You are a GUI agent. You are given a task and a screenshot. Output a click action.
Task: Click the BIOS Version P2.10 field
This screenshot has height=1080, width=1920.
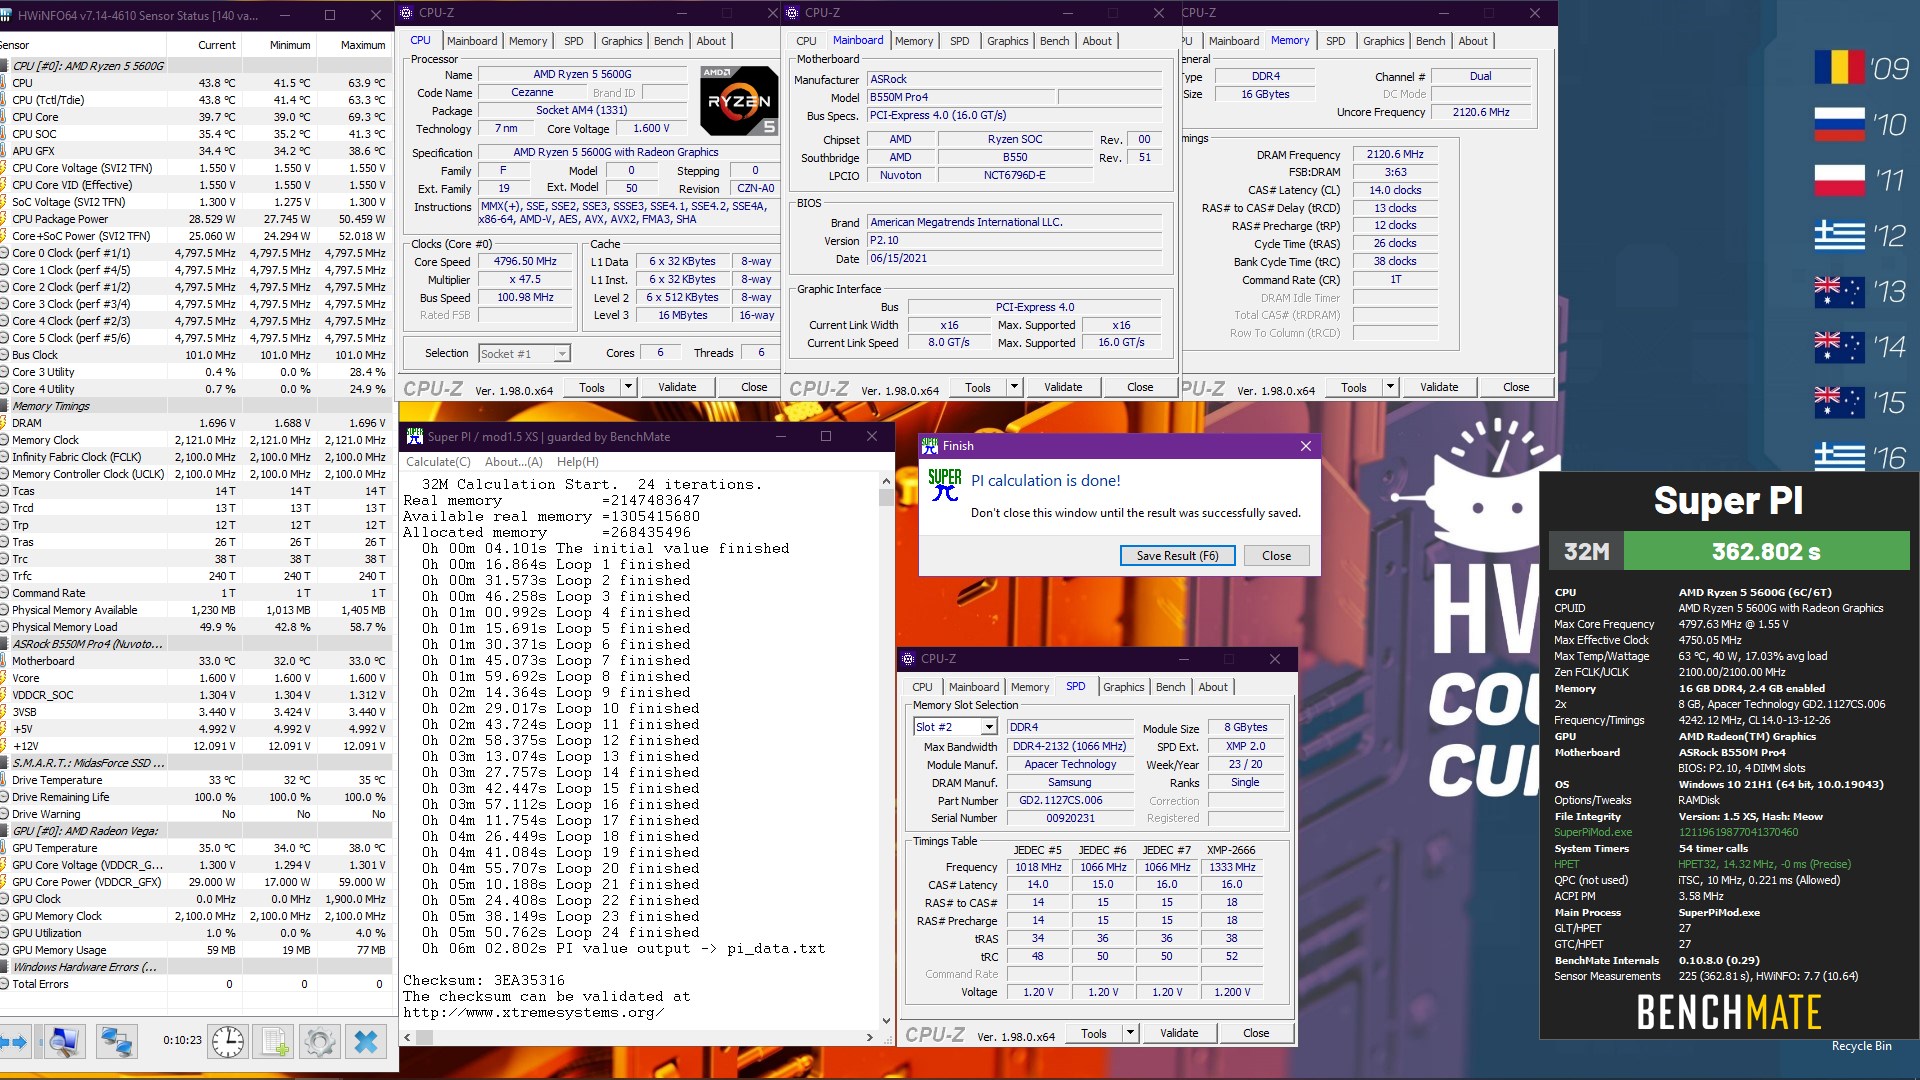(1014, 241)
